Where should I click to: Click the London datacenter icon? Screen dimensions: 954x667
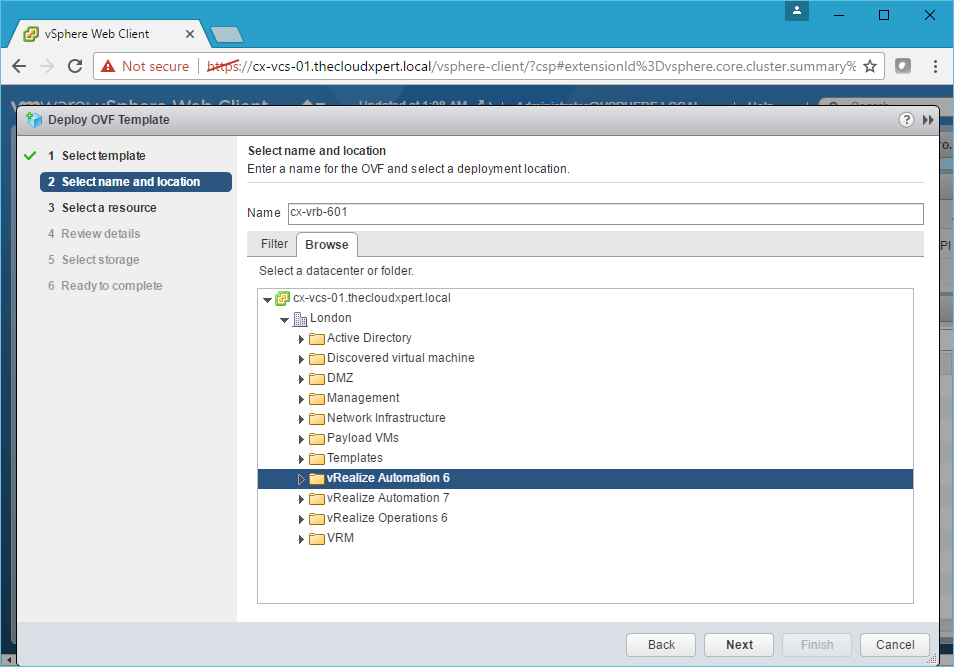click(x=300, y=318)
